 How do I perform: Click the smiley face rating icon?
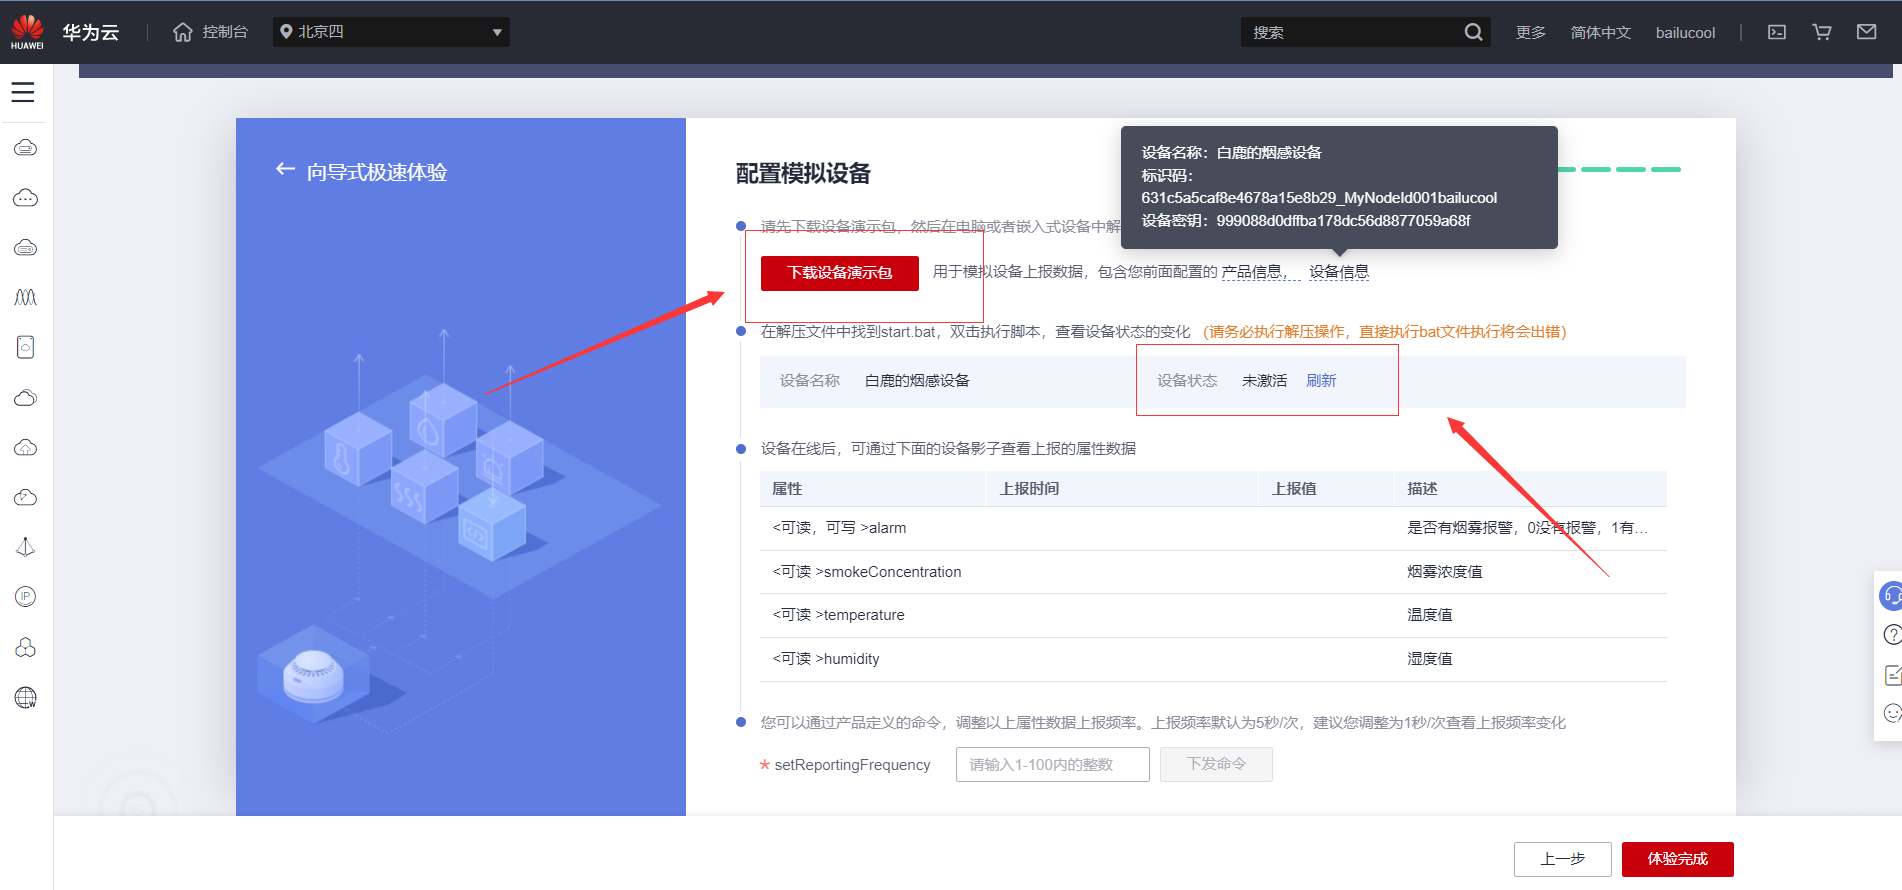[1892, 713]
